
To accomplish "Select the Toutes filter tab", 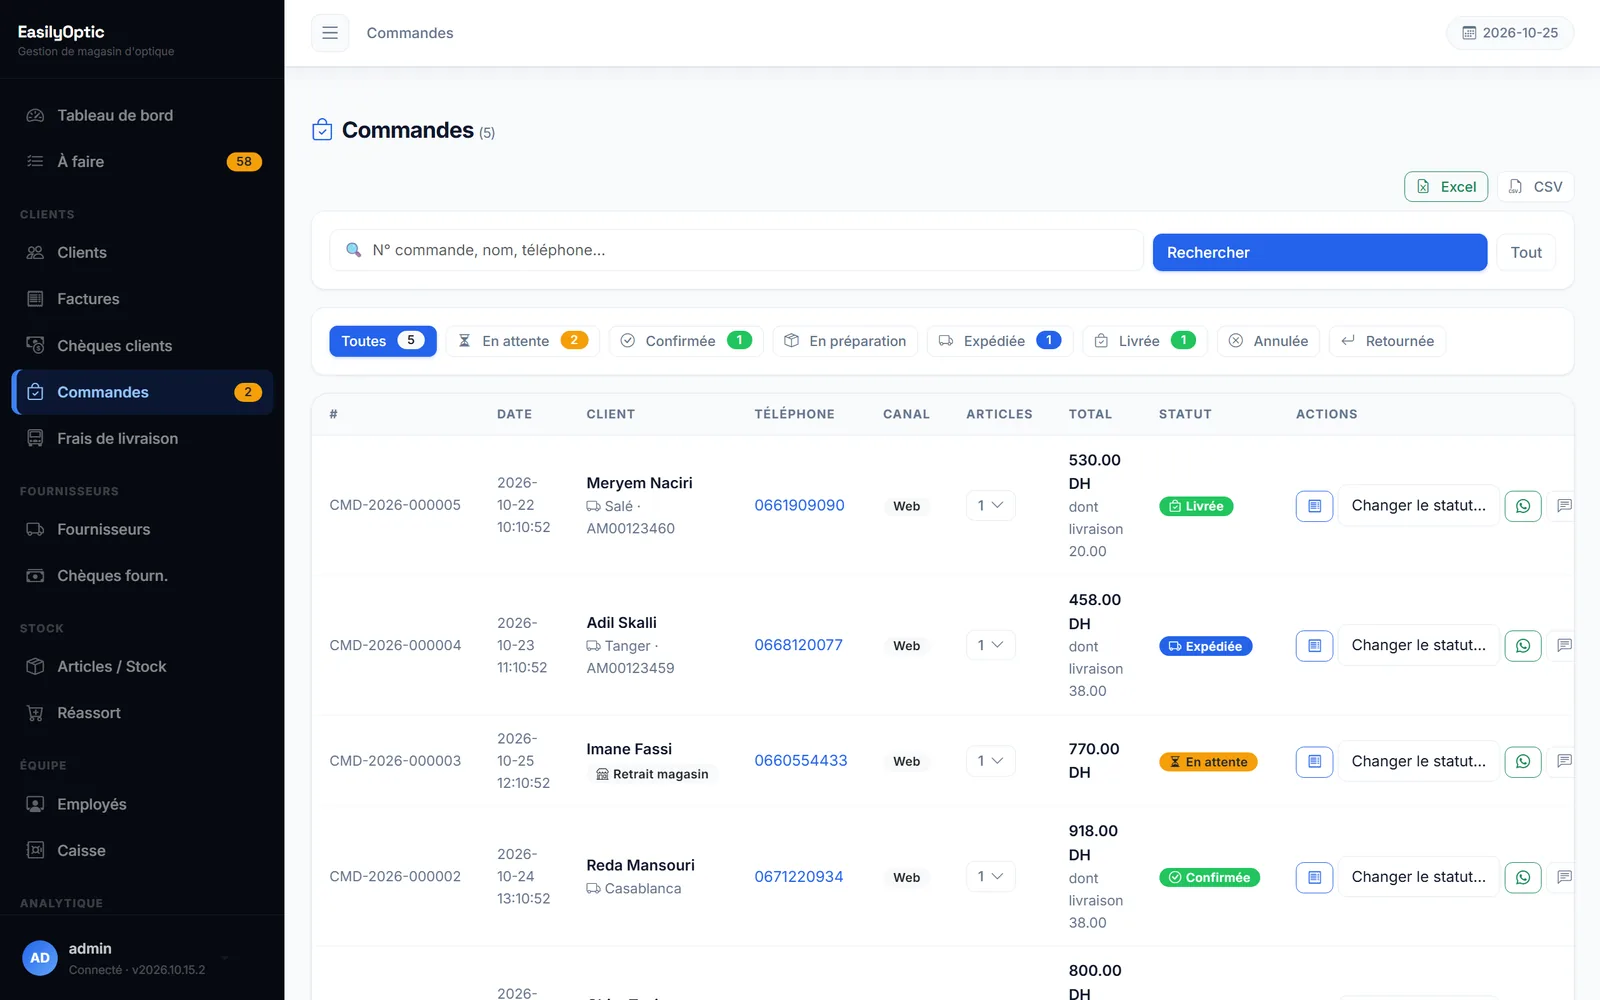I will [x=383, y=341].
